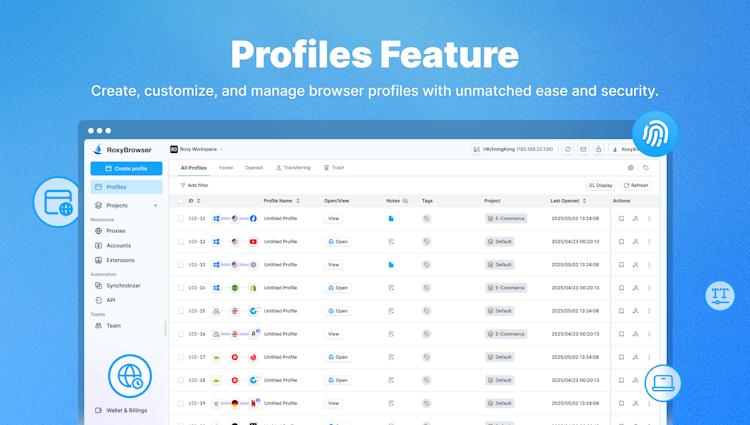
Task: Click Add filter
Action: [x=194, y=185]
